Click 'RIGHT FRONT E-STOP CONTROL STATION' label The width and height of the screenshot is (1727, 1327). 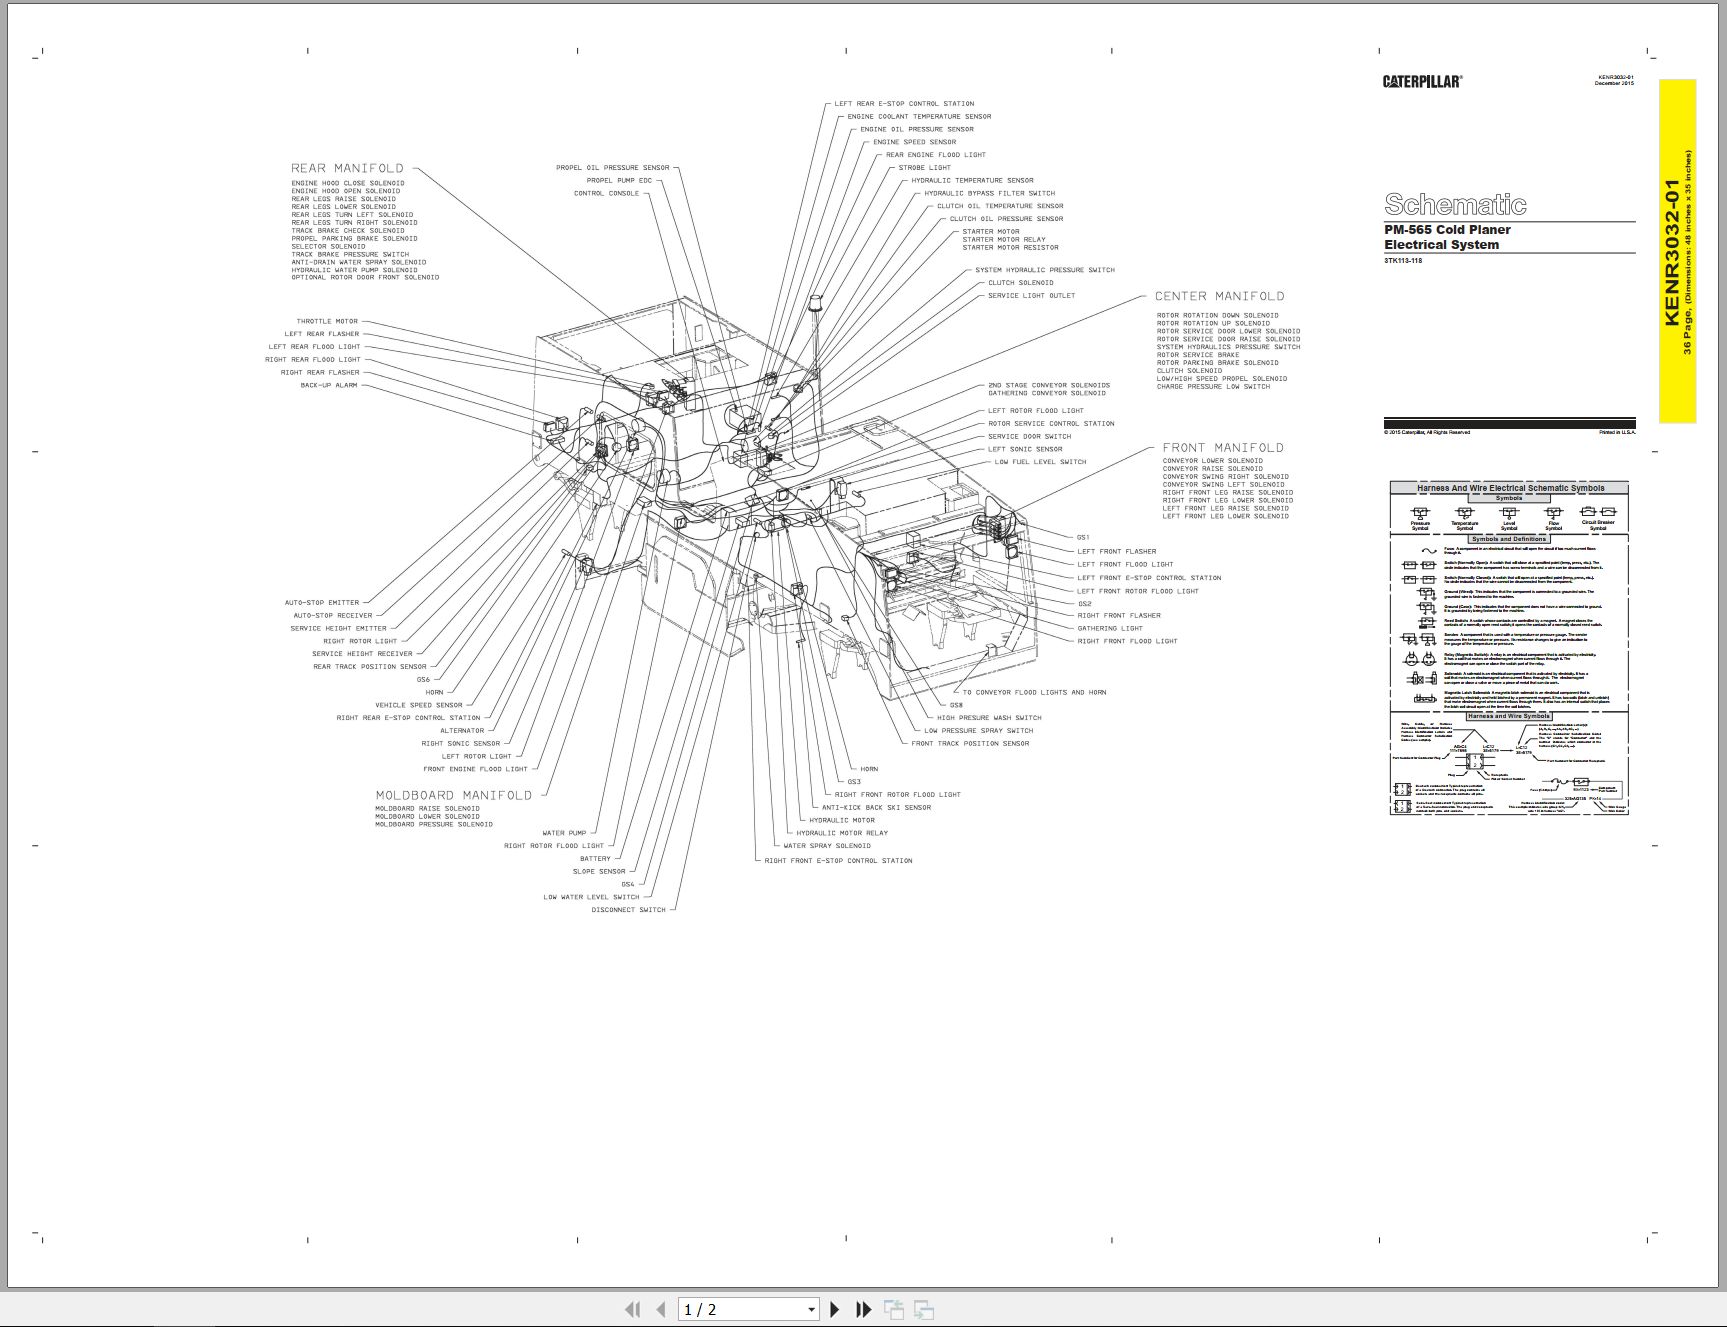[x=838, y=861]
